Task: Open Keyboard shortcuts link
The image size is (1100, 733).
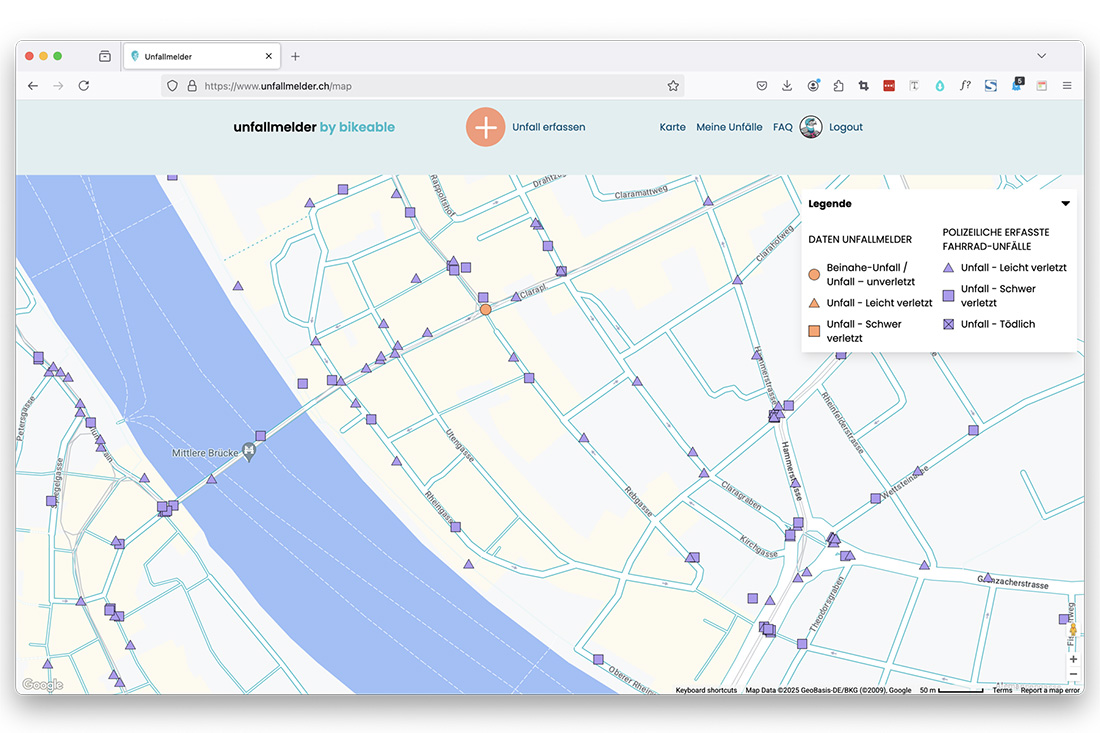Action: (706, 690)
